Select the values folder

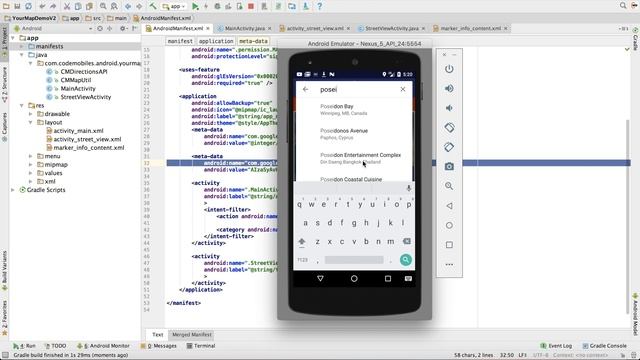pos(53,173)
